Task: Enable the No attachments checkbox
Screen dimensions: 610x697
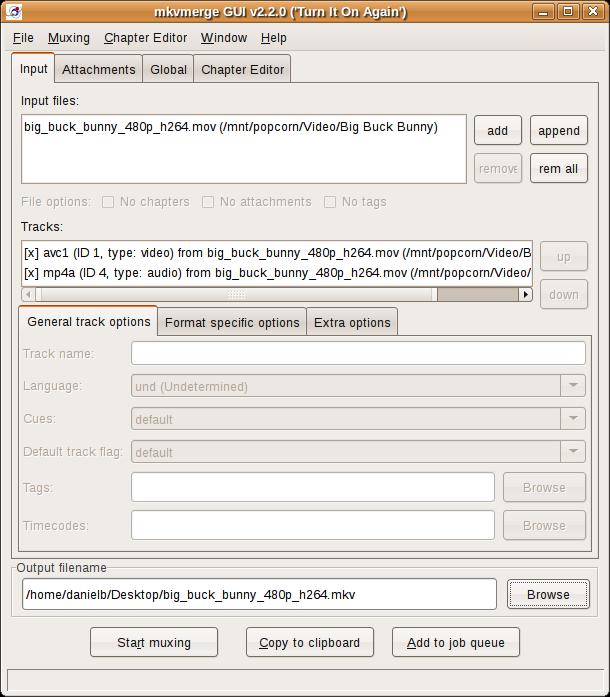Action: coord(208,202)
